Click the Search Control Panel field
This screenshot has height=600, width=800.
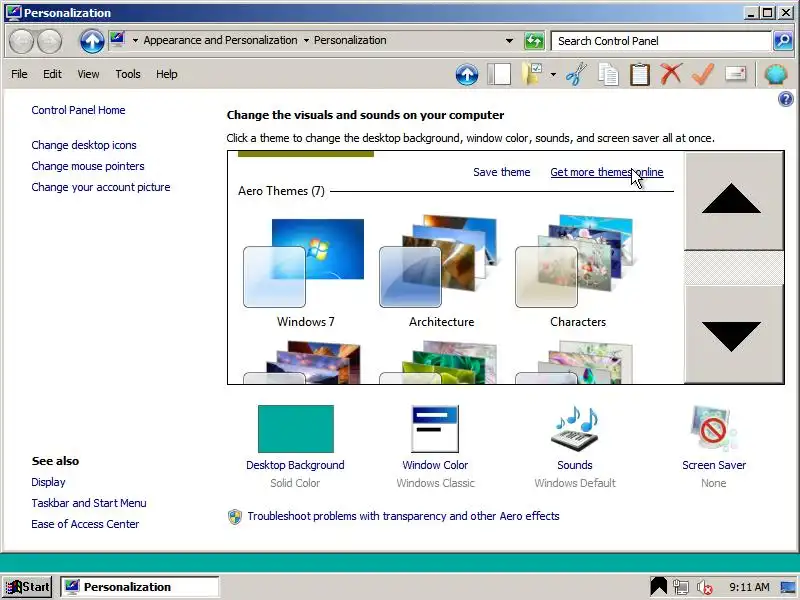pyautogui.click(x=661, y=41)
